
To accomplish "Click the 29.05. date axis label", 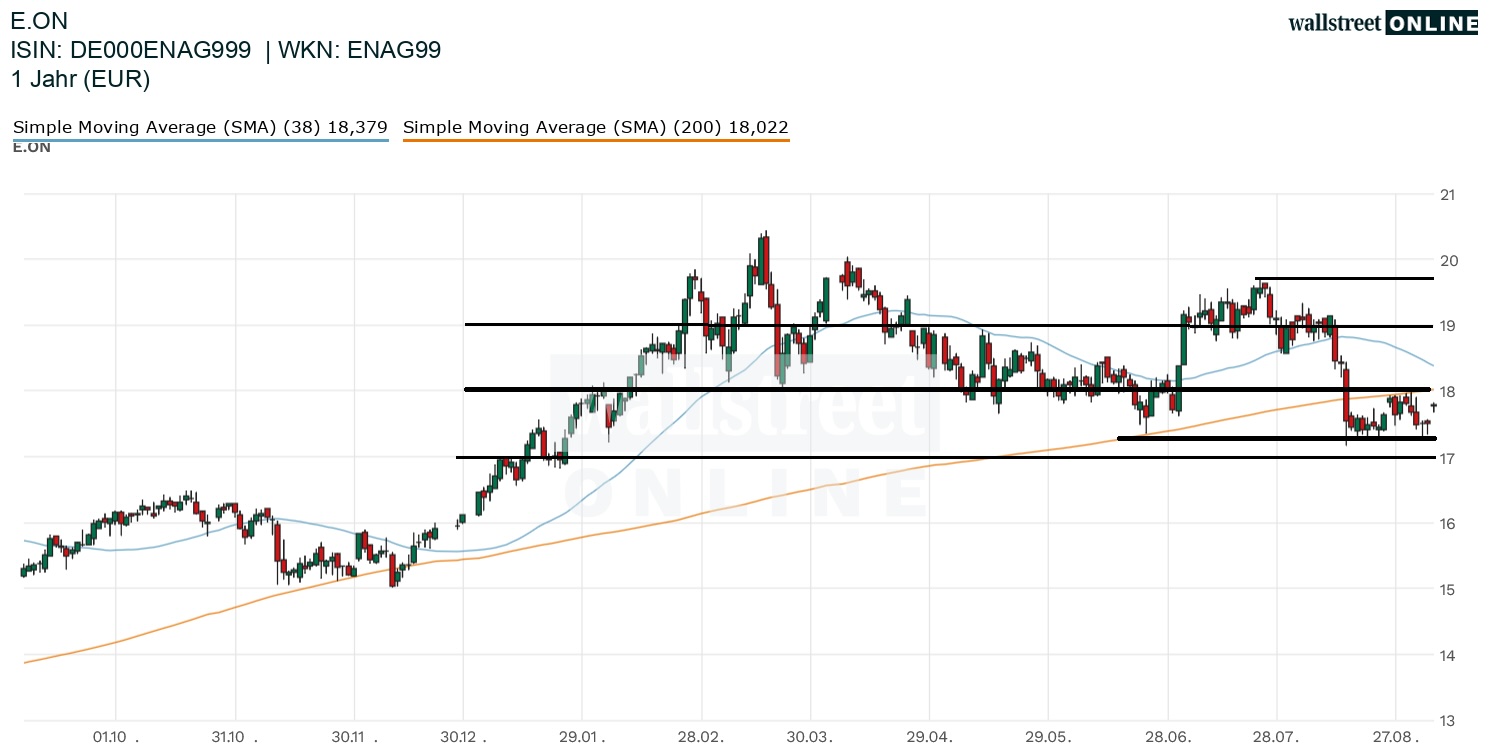I will click(1050, 736).
